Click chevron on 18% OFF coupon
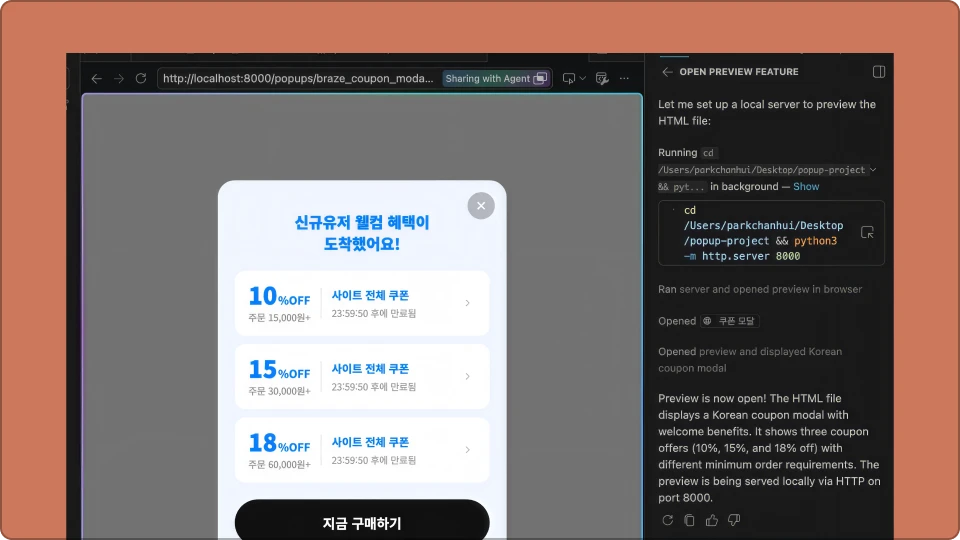 [467, 450]
